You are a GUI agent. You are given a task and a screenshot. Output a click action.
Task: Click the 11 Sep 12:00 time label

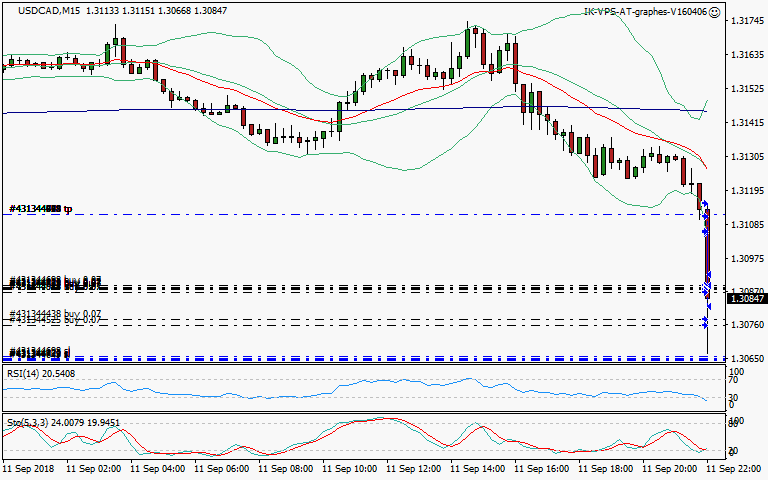point(413,469)
